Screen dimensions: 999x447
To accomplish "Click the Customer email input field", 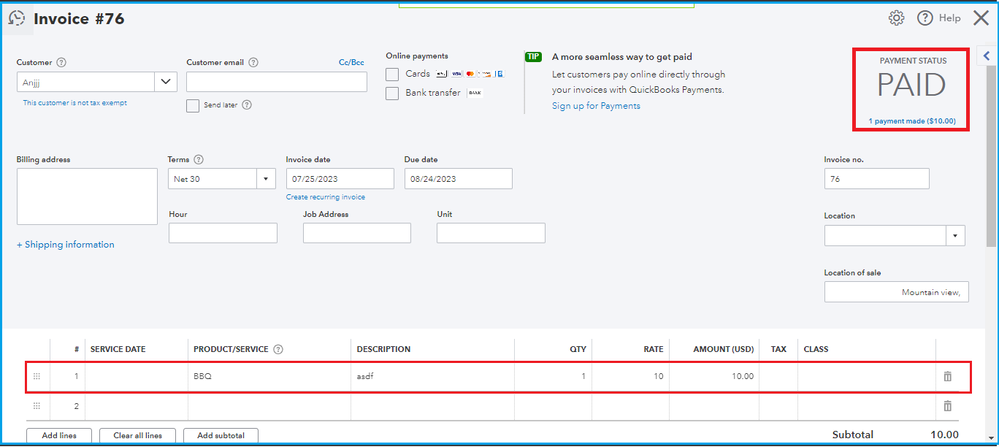I will pyautogui.click(x=277, y=82).
